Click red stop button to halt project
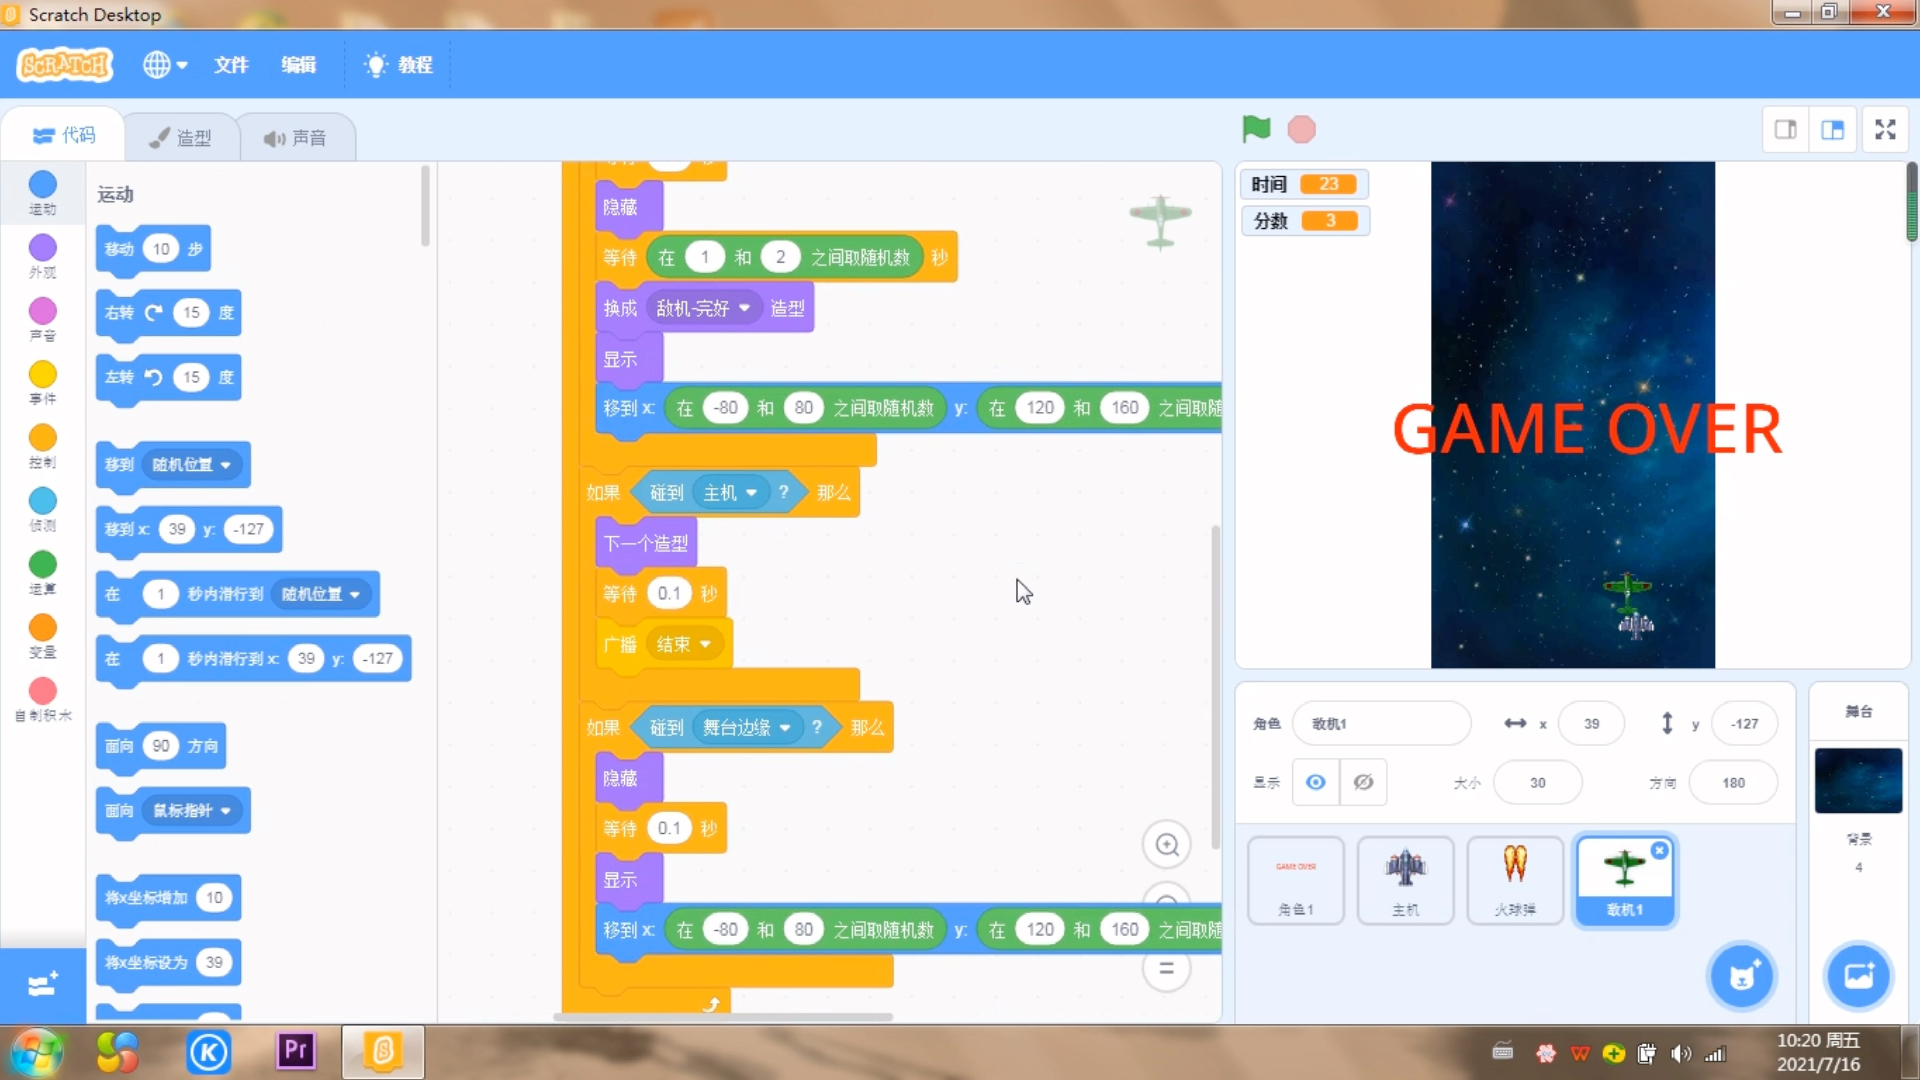 pos(1300,128)
